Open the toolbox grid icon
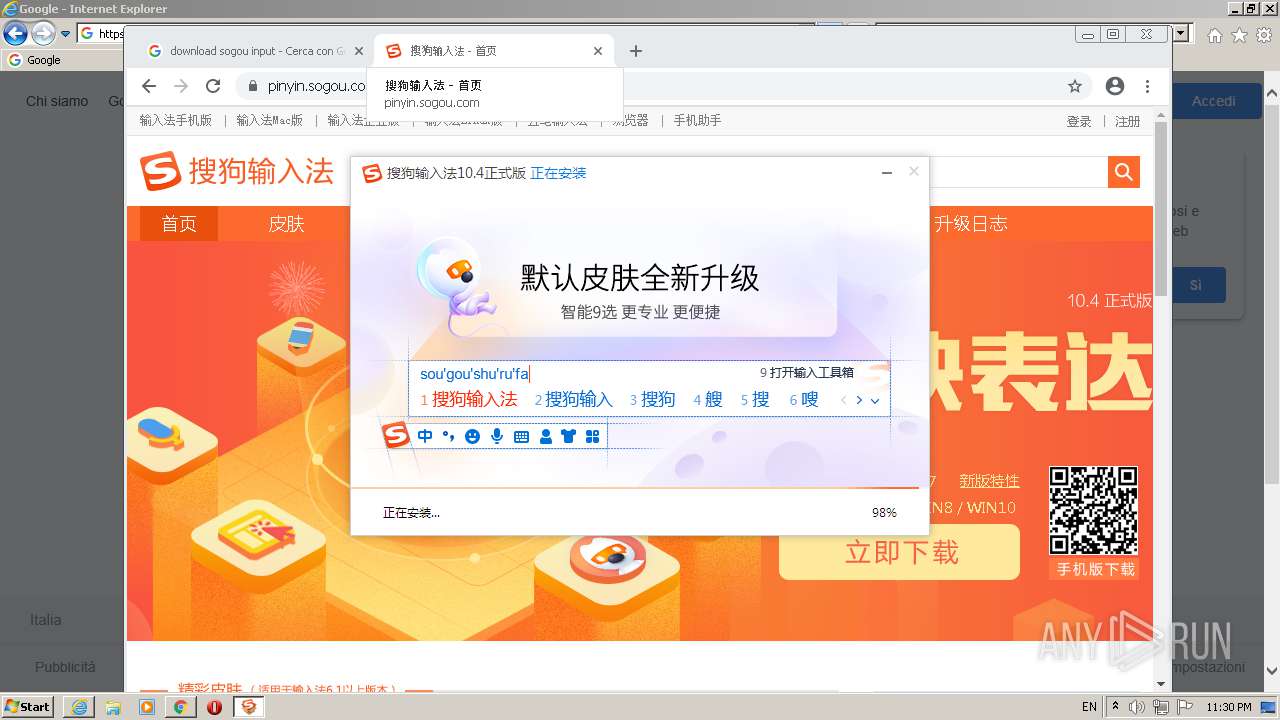The image size is (1280, 720). click(x=592, y=436)
